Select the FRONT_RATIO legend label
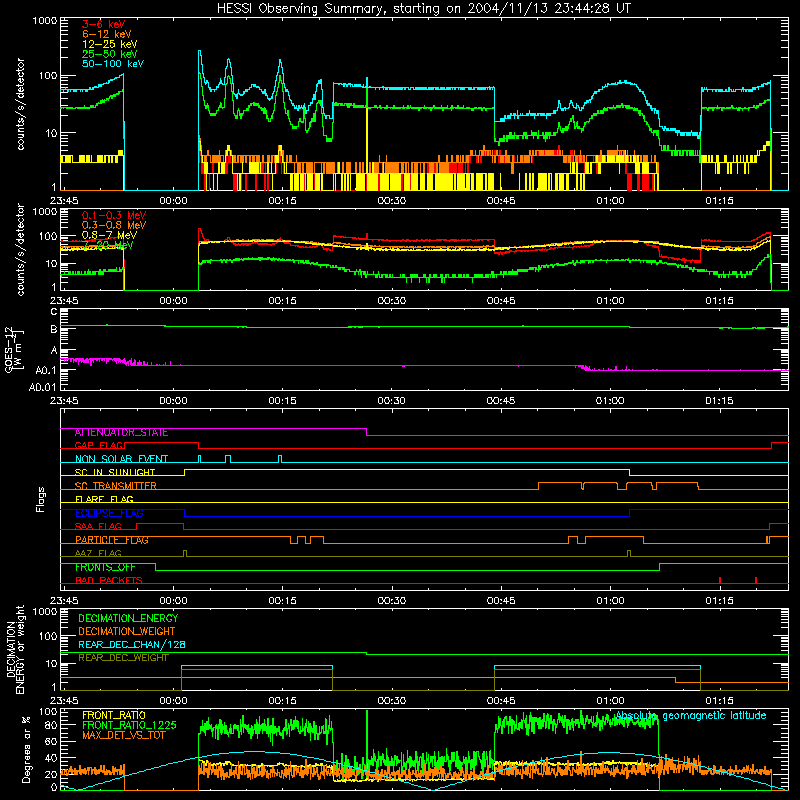The height and width of the screenshot is (800, 800). click(x=114, y=715)
